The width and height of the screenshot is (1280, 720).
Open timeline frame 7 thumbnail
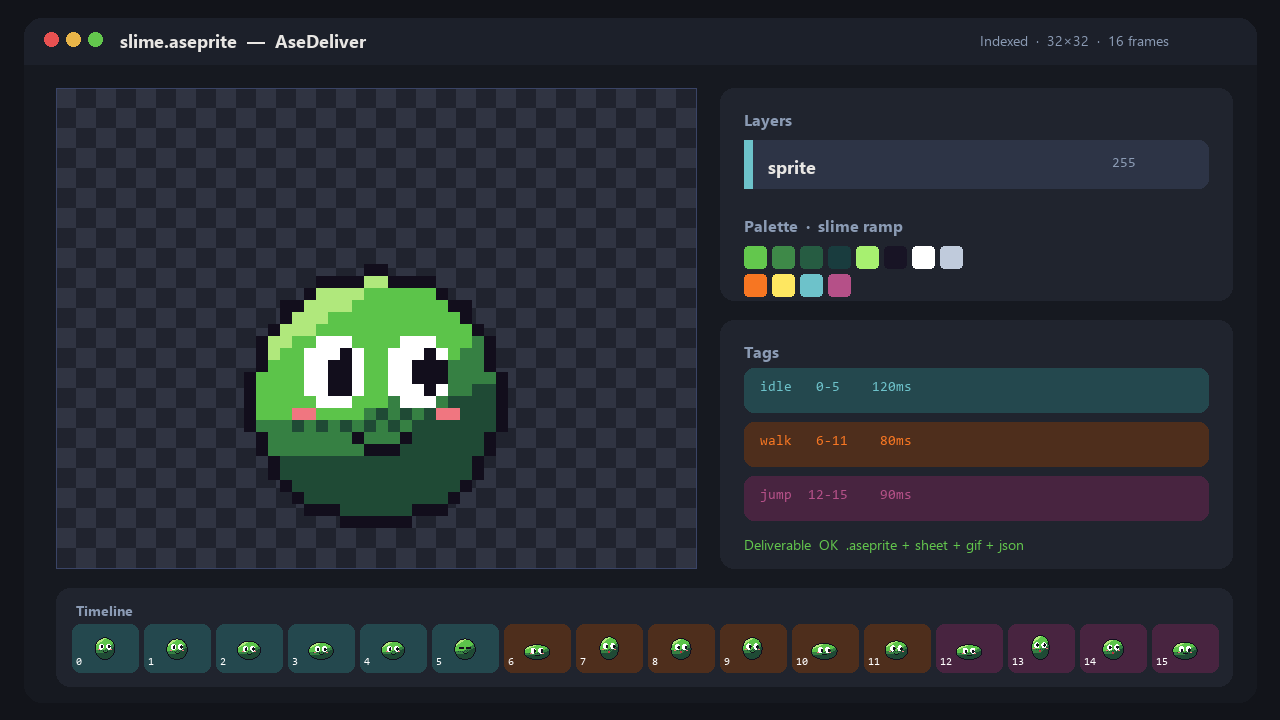click(x=609, y=649)
